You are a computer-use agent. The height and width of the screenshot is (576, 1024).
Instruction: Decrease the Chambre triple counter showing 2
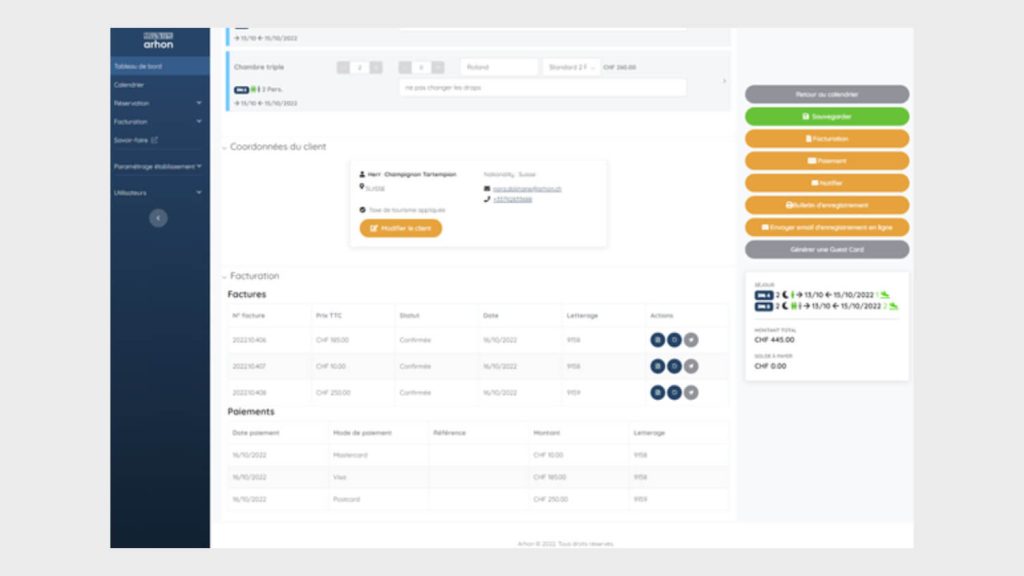tap(343, 67)
